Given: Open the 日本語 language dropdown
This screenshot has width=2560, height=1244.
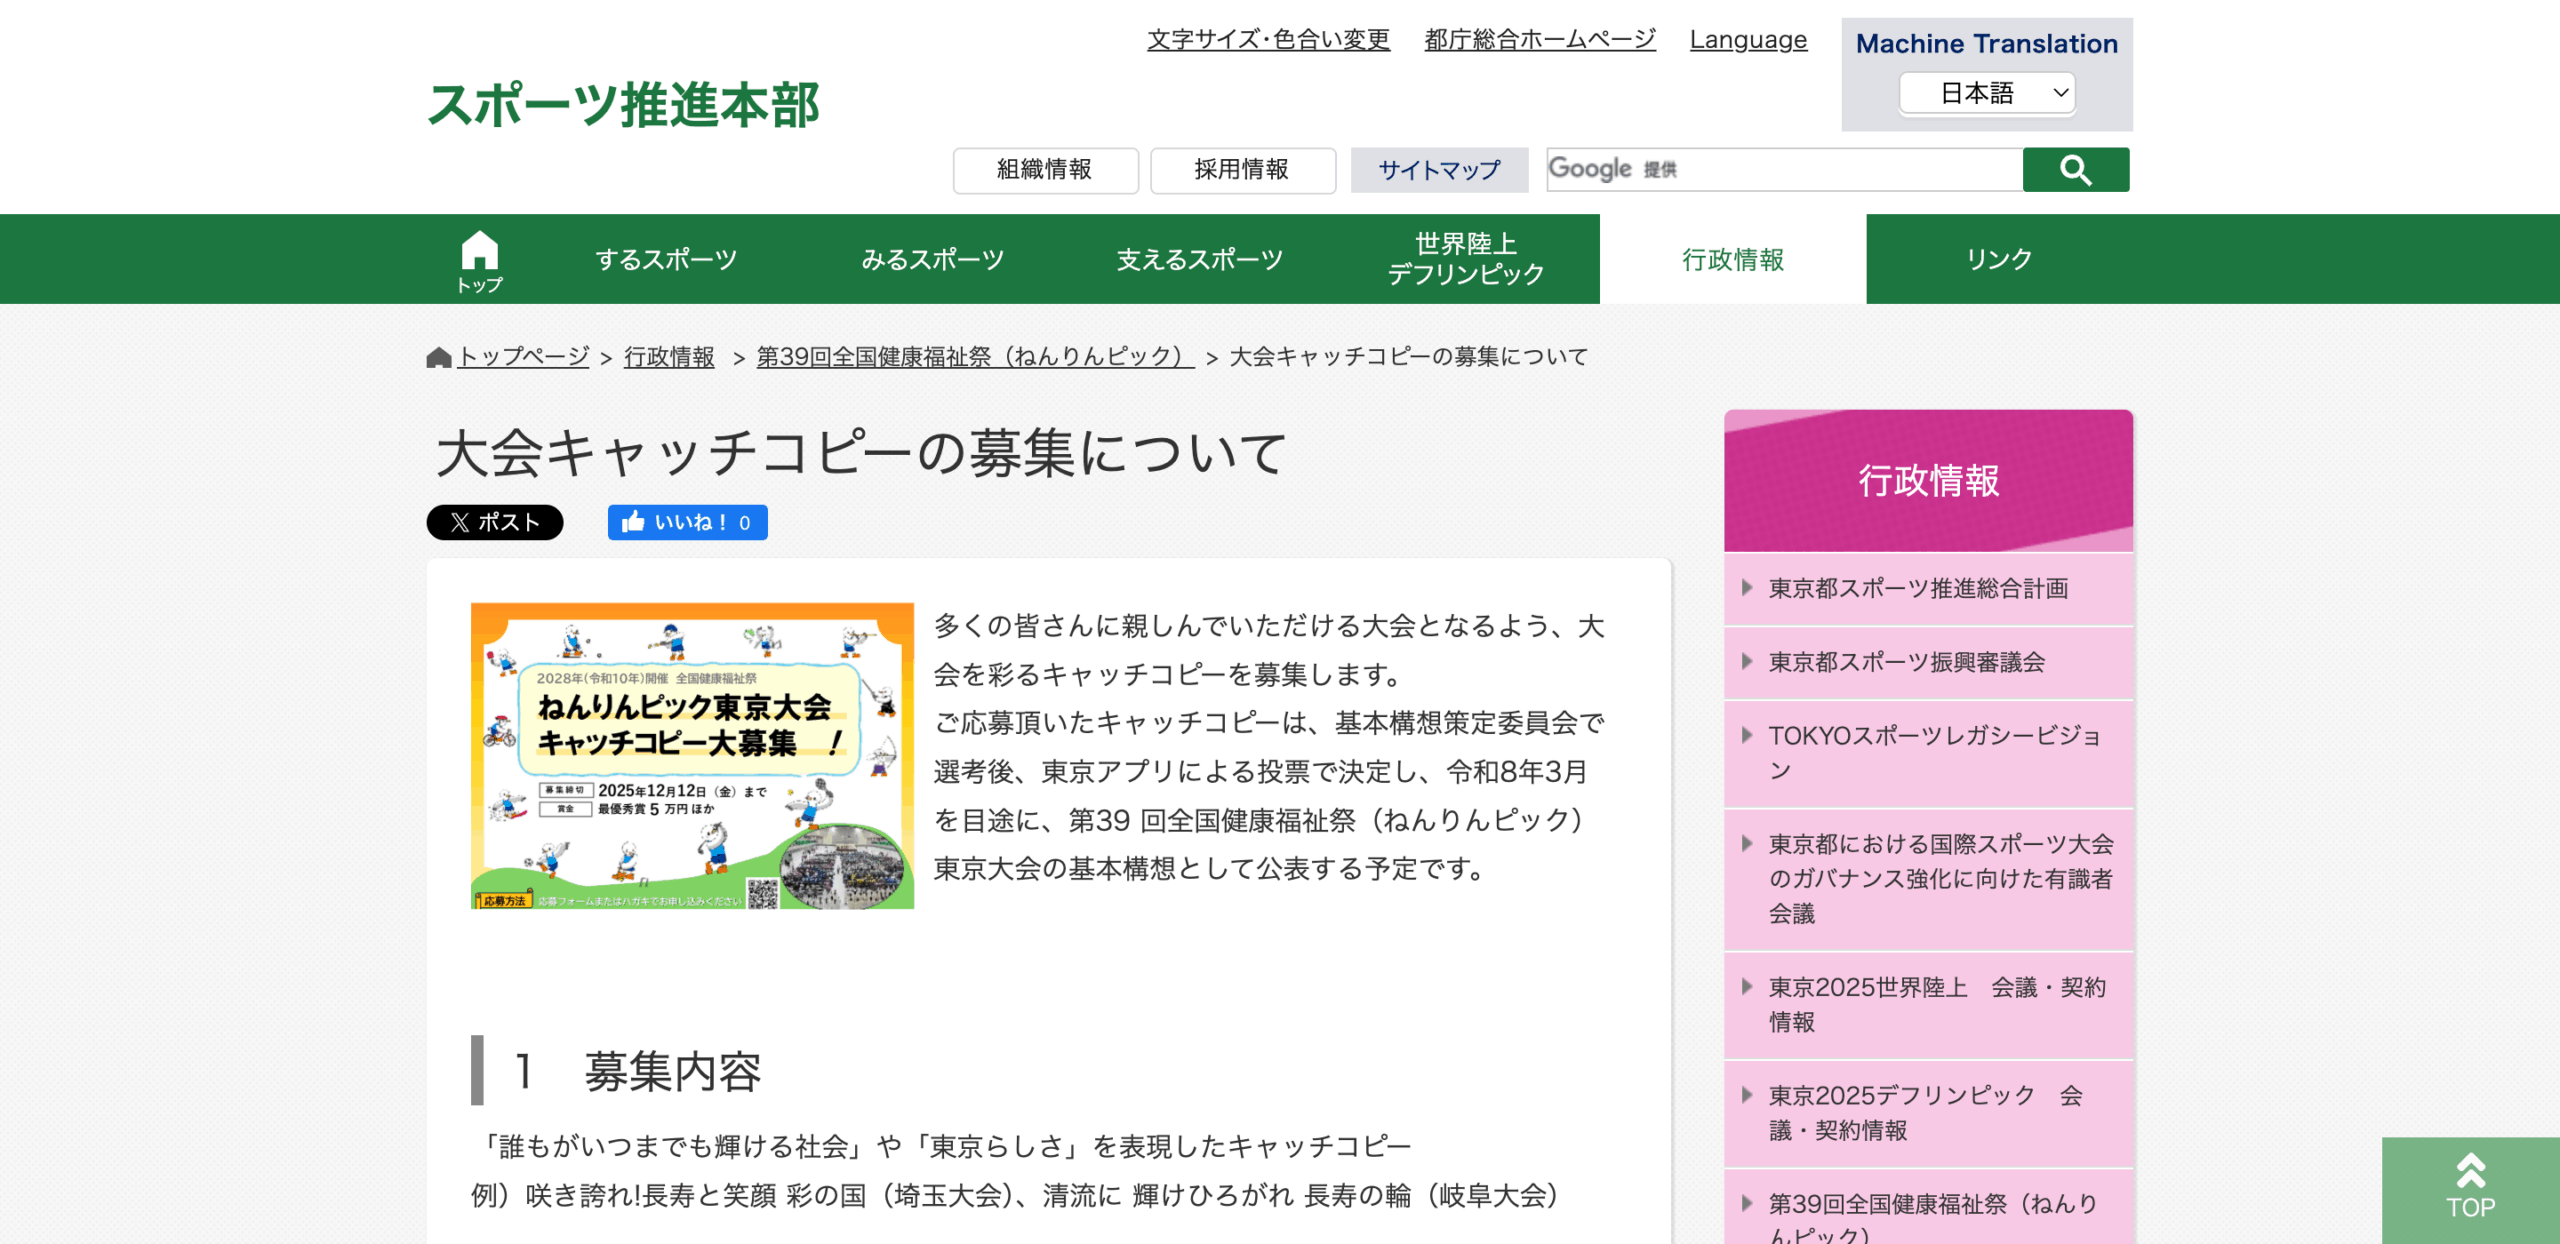Looking at the screenshot, I should coord(1986,93).
